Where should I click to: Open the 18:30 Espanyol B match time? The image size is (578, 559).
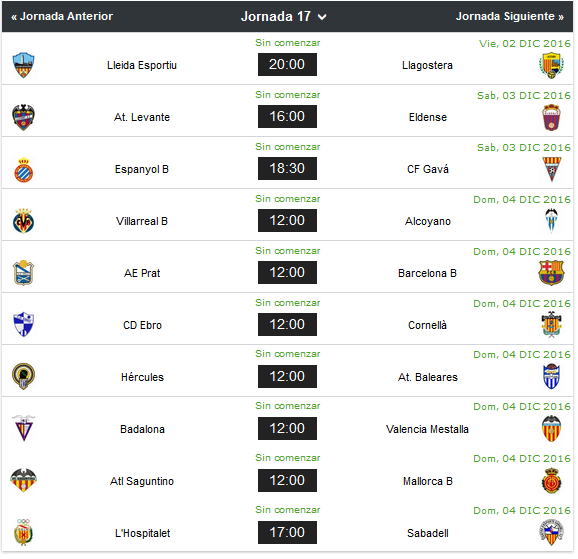point(287,169)
